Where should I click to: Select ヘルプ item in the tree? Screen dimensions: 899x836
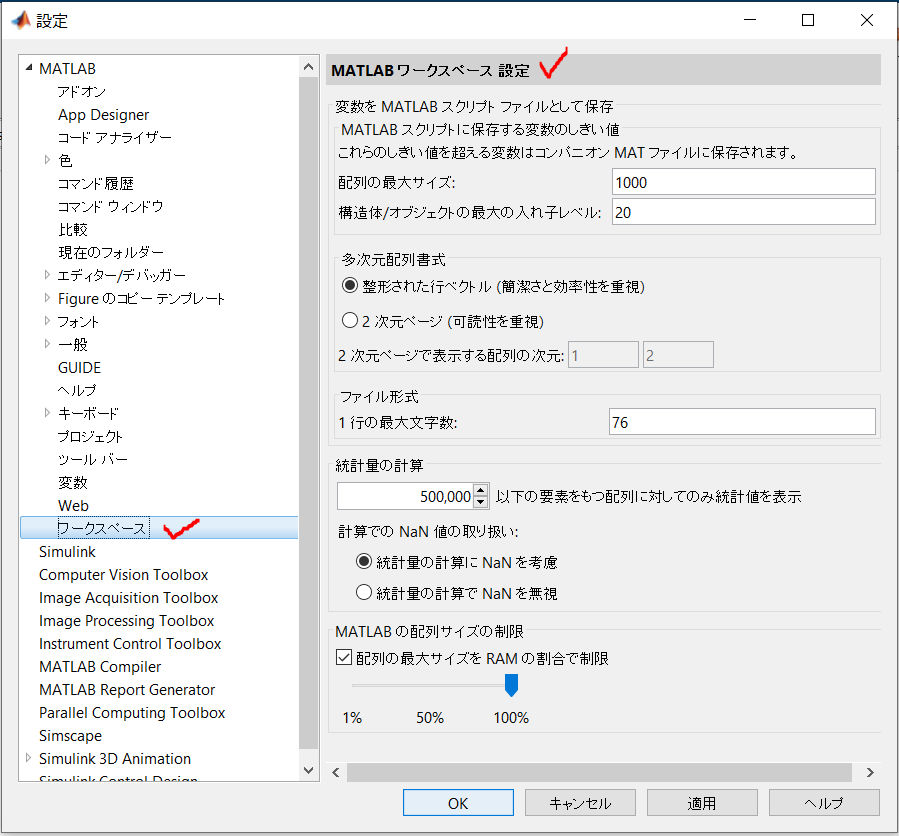pos(77,390)
